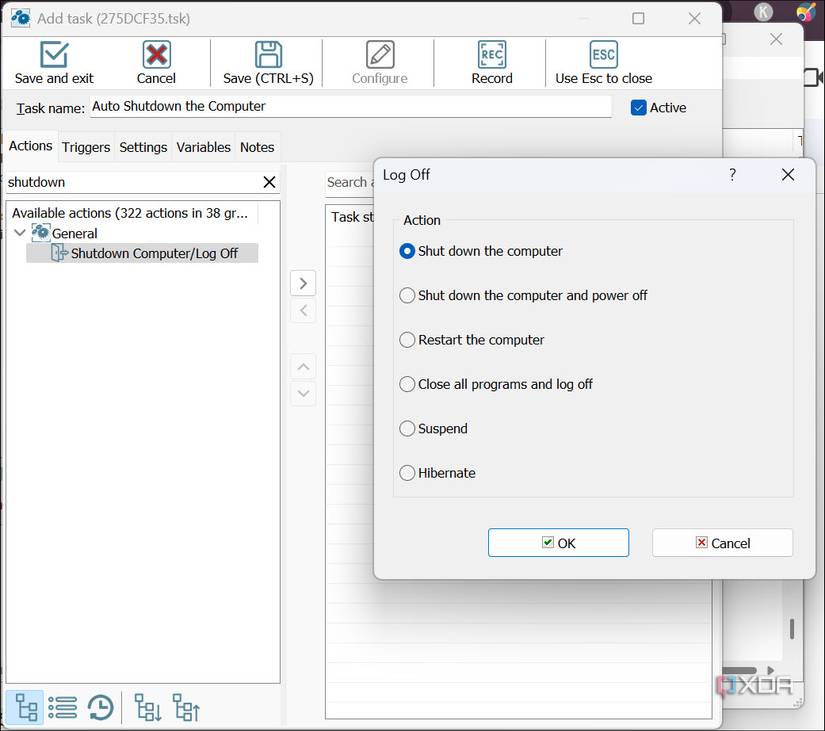
Task: Expand all action groups icon
Action: pyautogui.click(x=146, y=707)
